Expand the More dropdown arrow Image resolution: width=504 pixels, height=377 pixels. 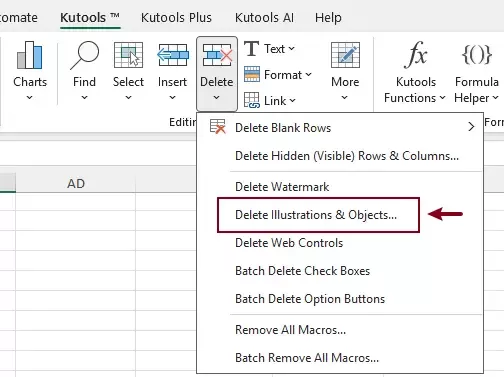[x=345, y=97]
